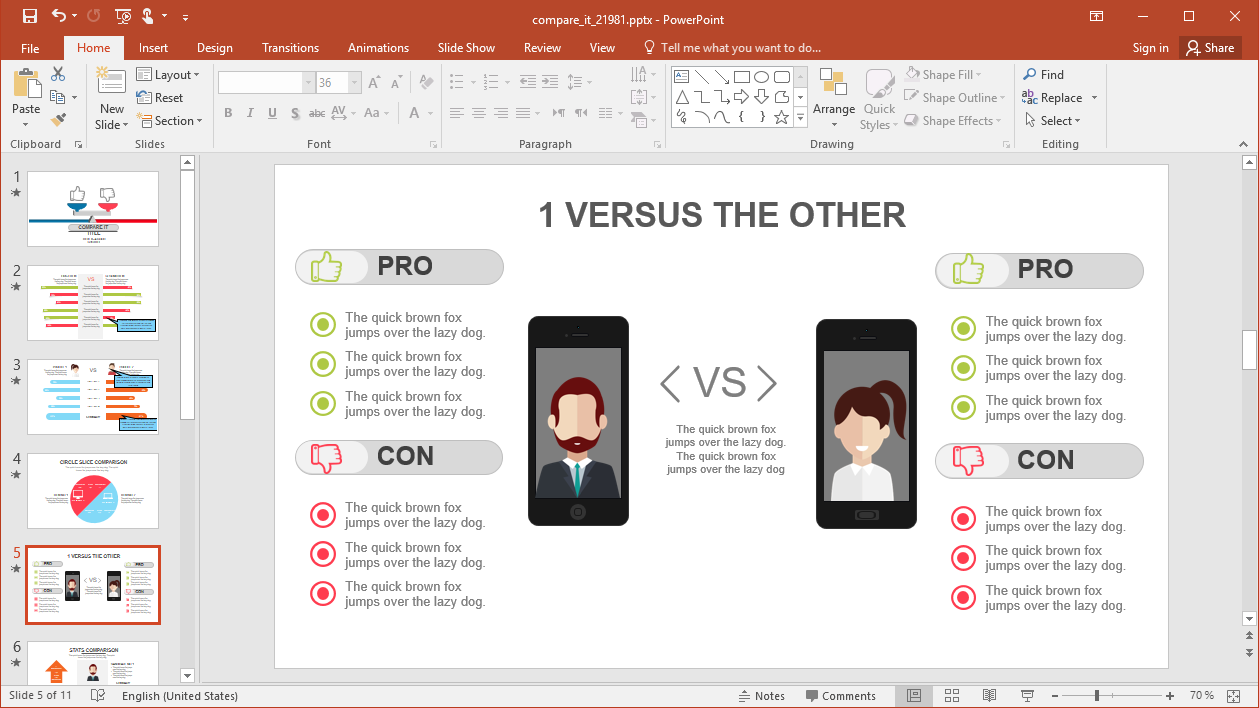Image resolution: width=1259 pixels, height=708 pixels.
Task: Open the font size dropdown
Action: [355, 83]
